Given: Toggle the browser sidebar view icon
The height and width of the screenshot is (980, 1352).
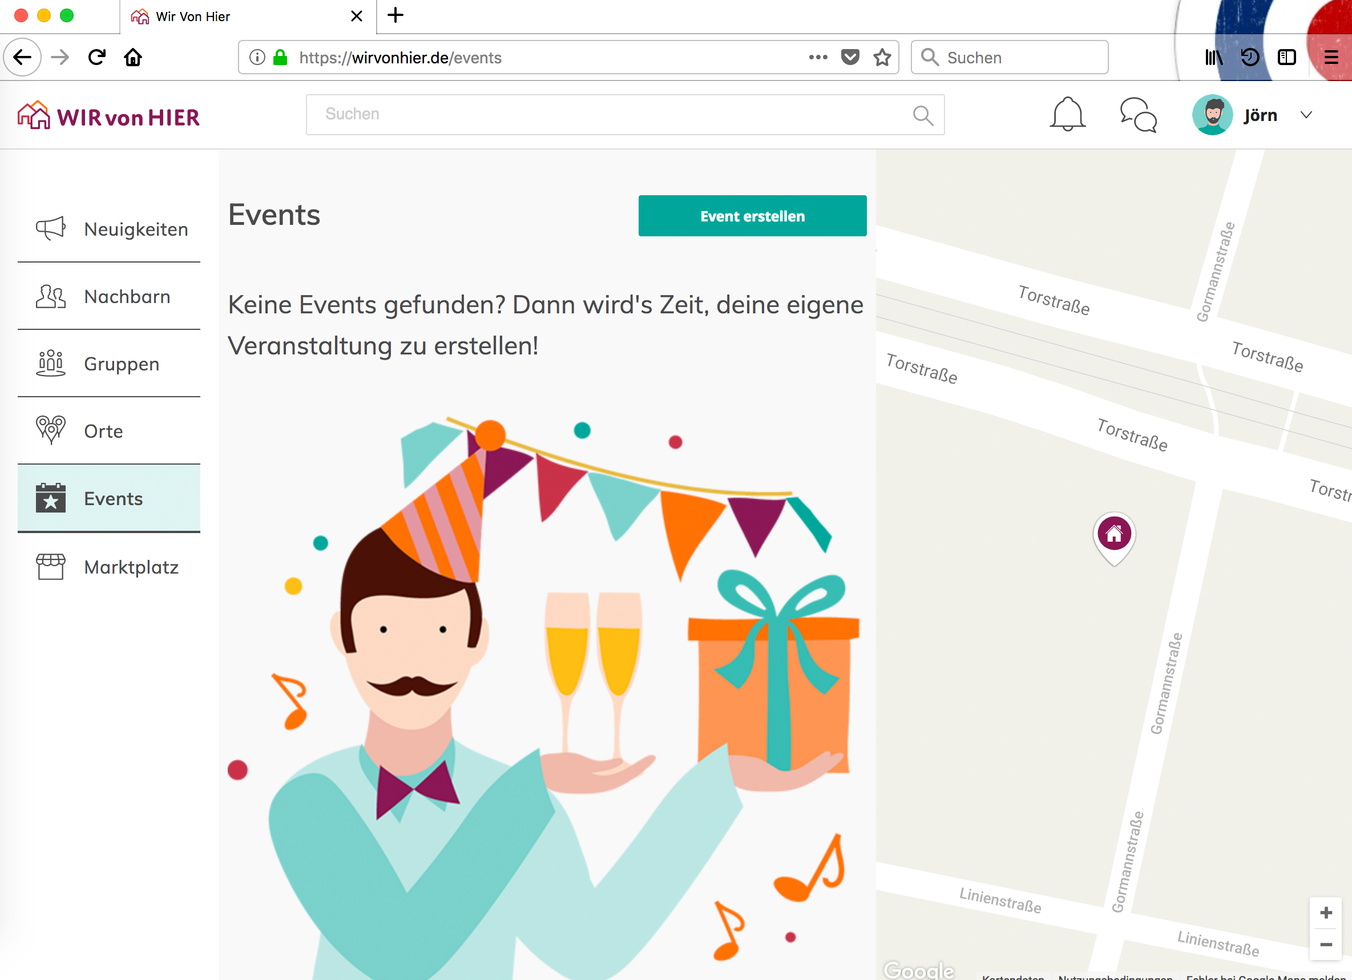Looking at the screenshot, I should (1287, 58).
